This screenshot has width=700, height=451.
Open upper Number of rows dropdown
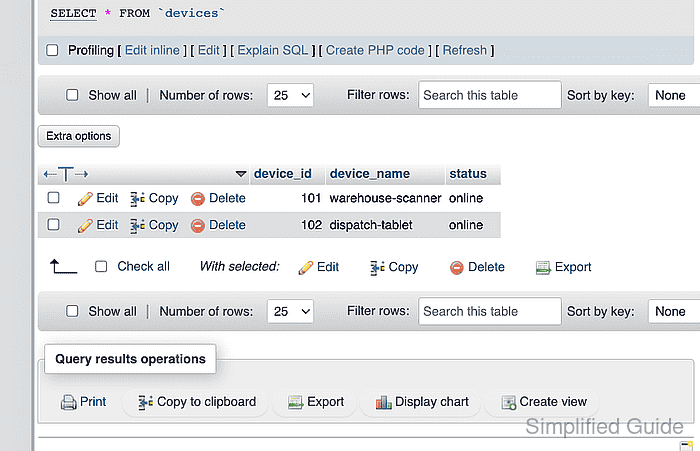pos(291,95)
